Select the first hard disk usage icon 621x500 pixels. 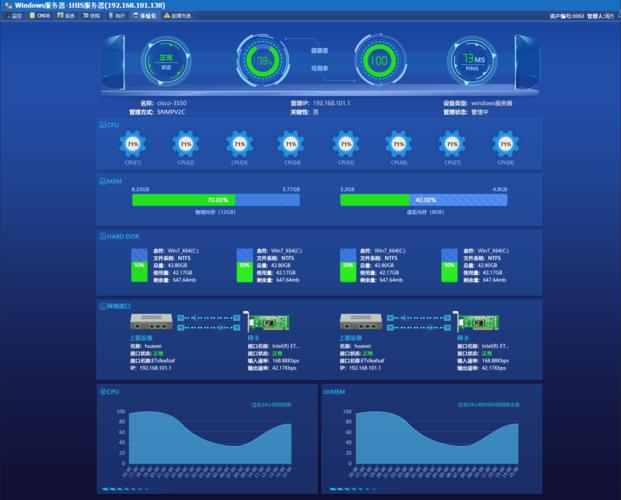(x=139, y=266)
